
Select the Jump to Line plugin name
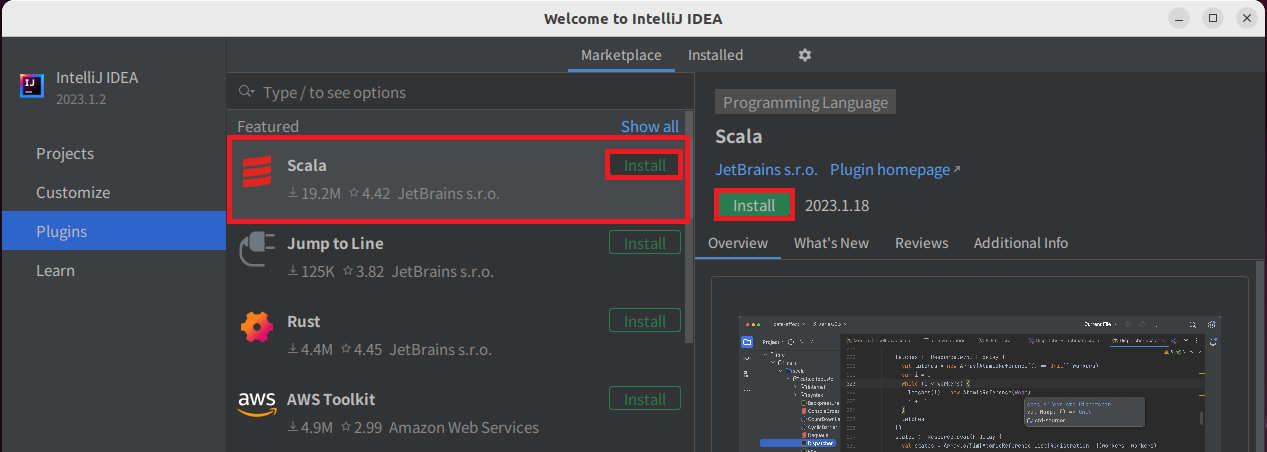tap(335, 243)
